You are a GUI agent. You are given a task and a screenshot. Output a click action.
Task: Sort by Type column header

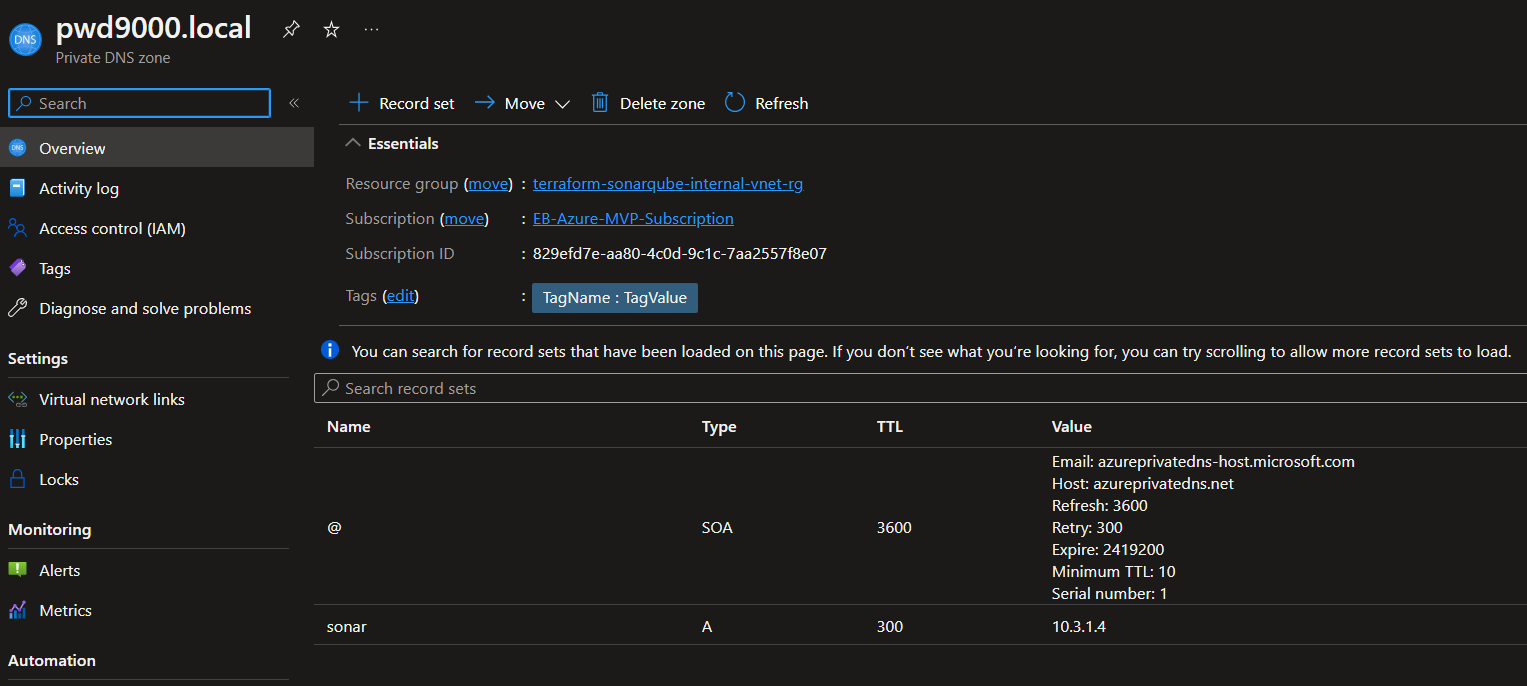[719, 426]
